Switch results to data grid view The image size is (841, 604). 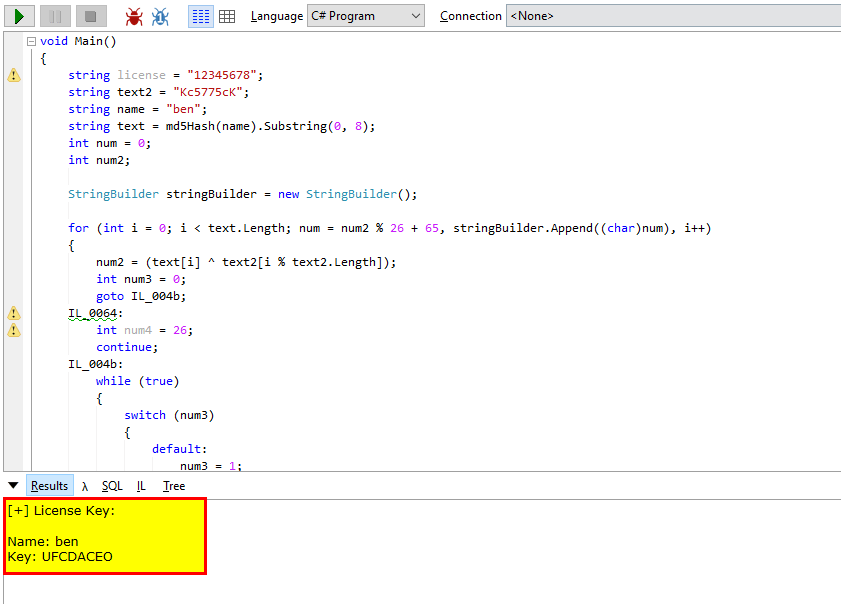[227, 16]
